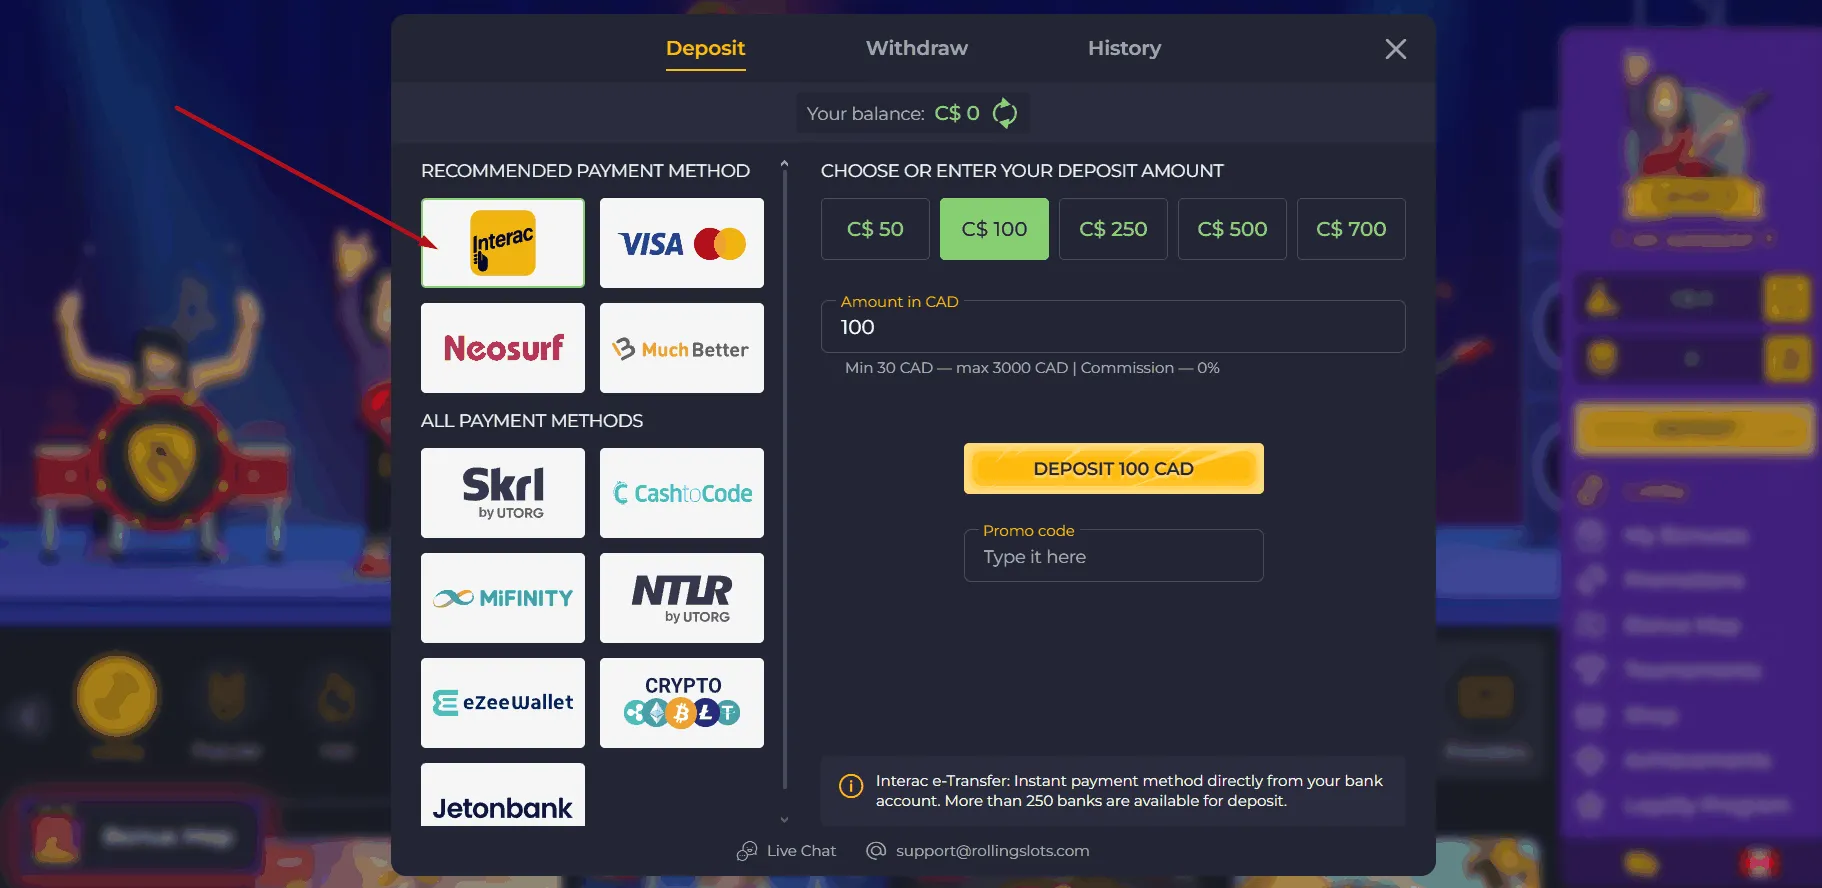Viewport: 1822px width, 888px height.
Task: Select the Interac payment method
Action: coord(503,243)
